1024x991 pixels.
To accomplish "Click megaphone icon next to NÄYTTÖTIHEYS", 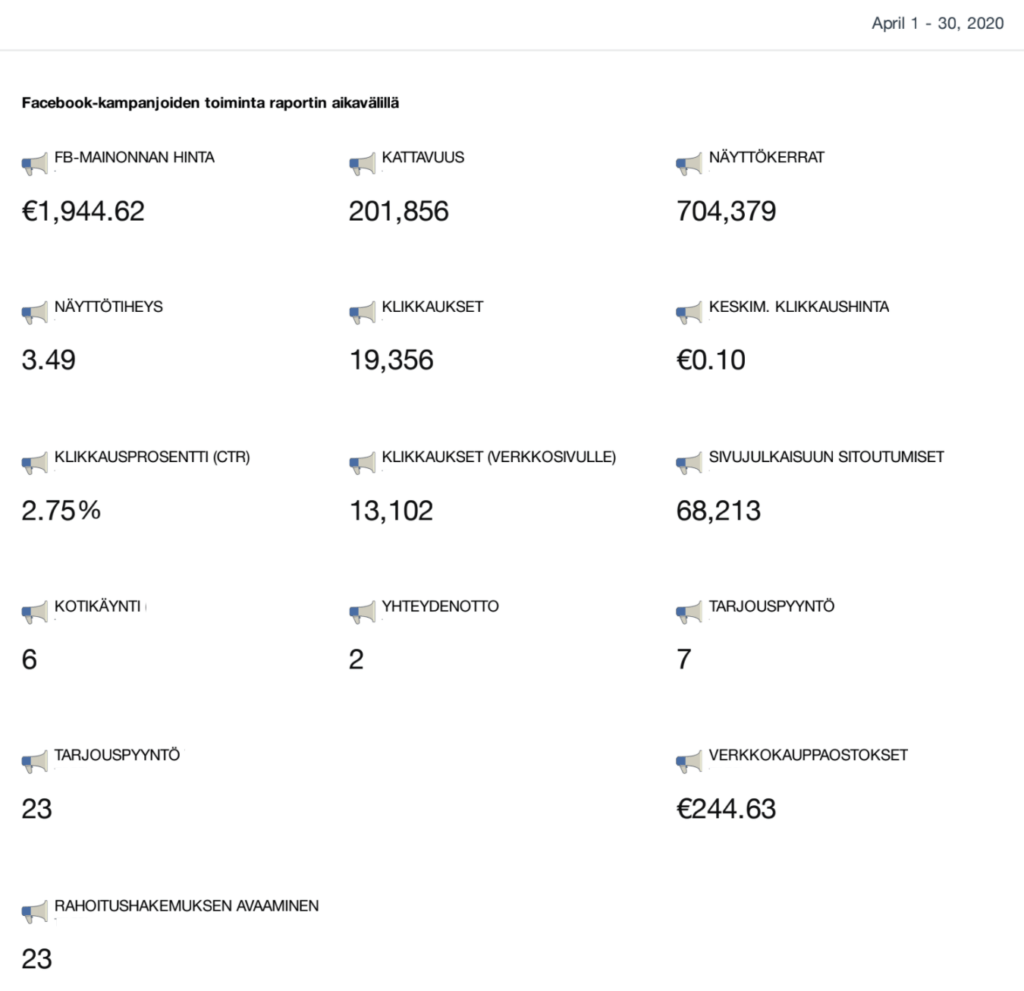I will (x=34, y=312).
